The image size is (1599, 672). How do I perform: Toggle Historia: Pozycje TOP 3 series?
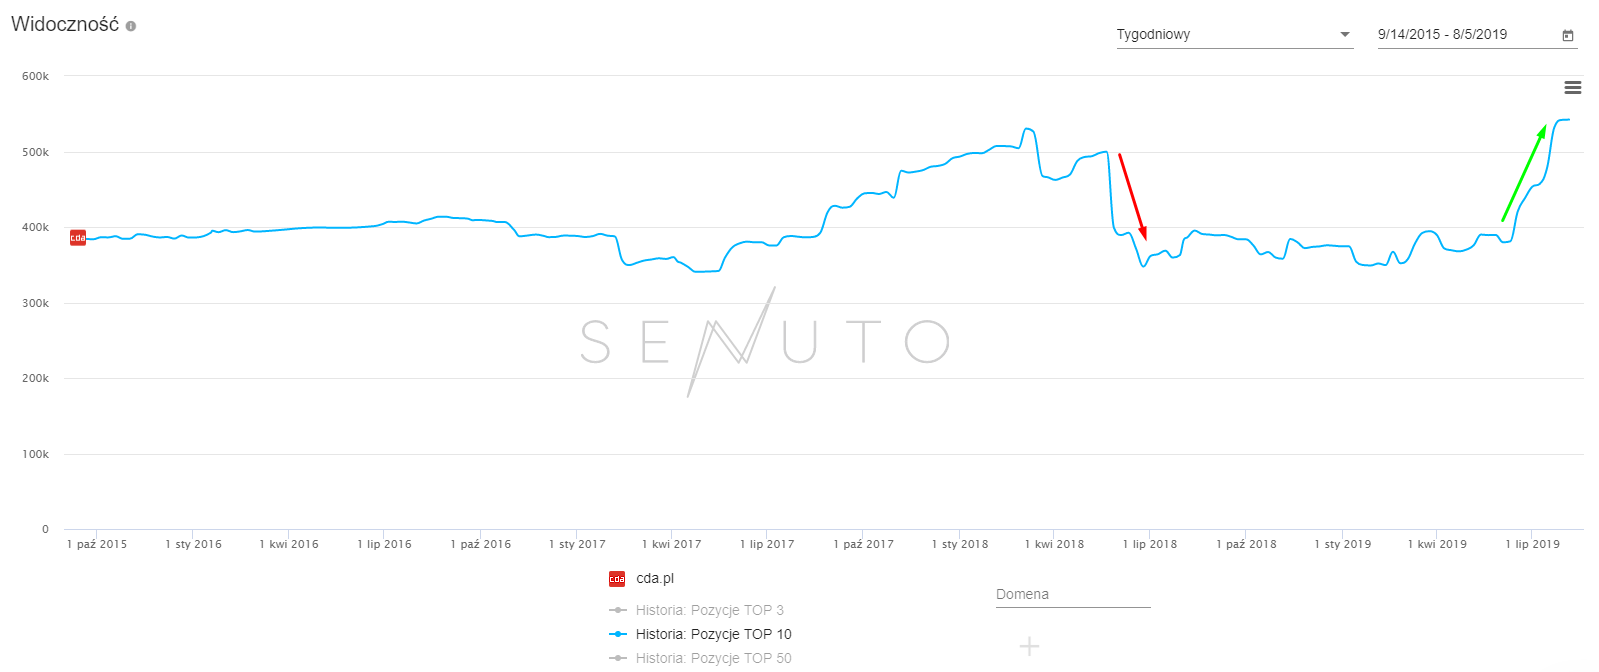click(709, 610)
